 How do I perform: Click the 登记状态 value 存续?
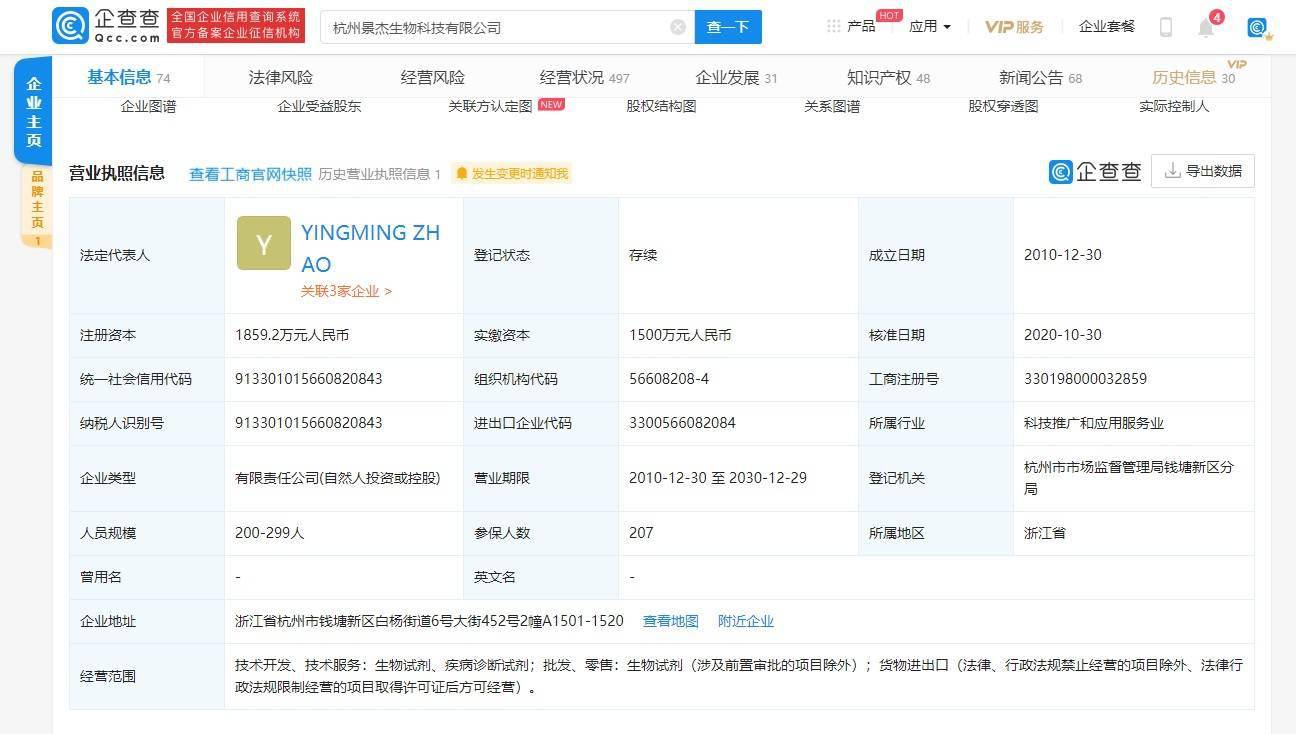coord(643,255)
